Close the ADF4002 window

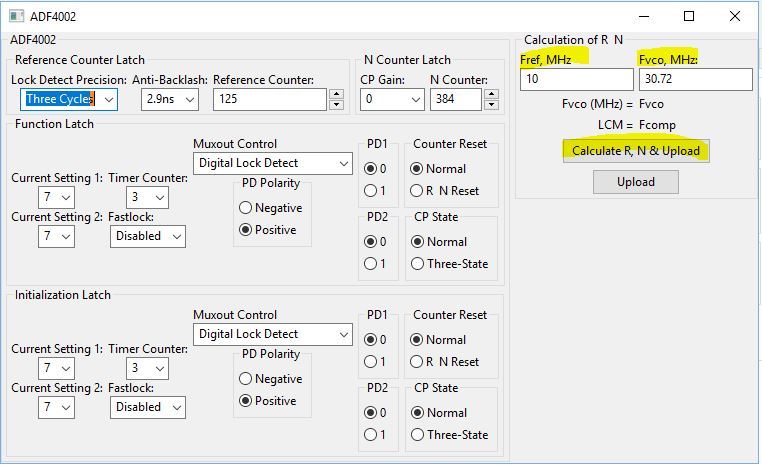pos(735,16)
